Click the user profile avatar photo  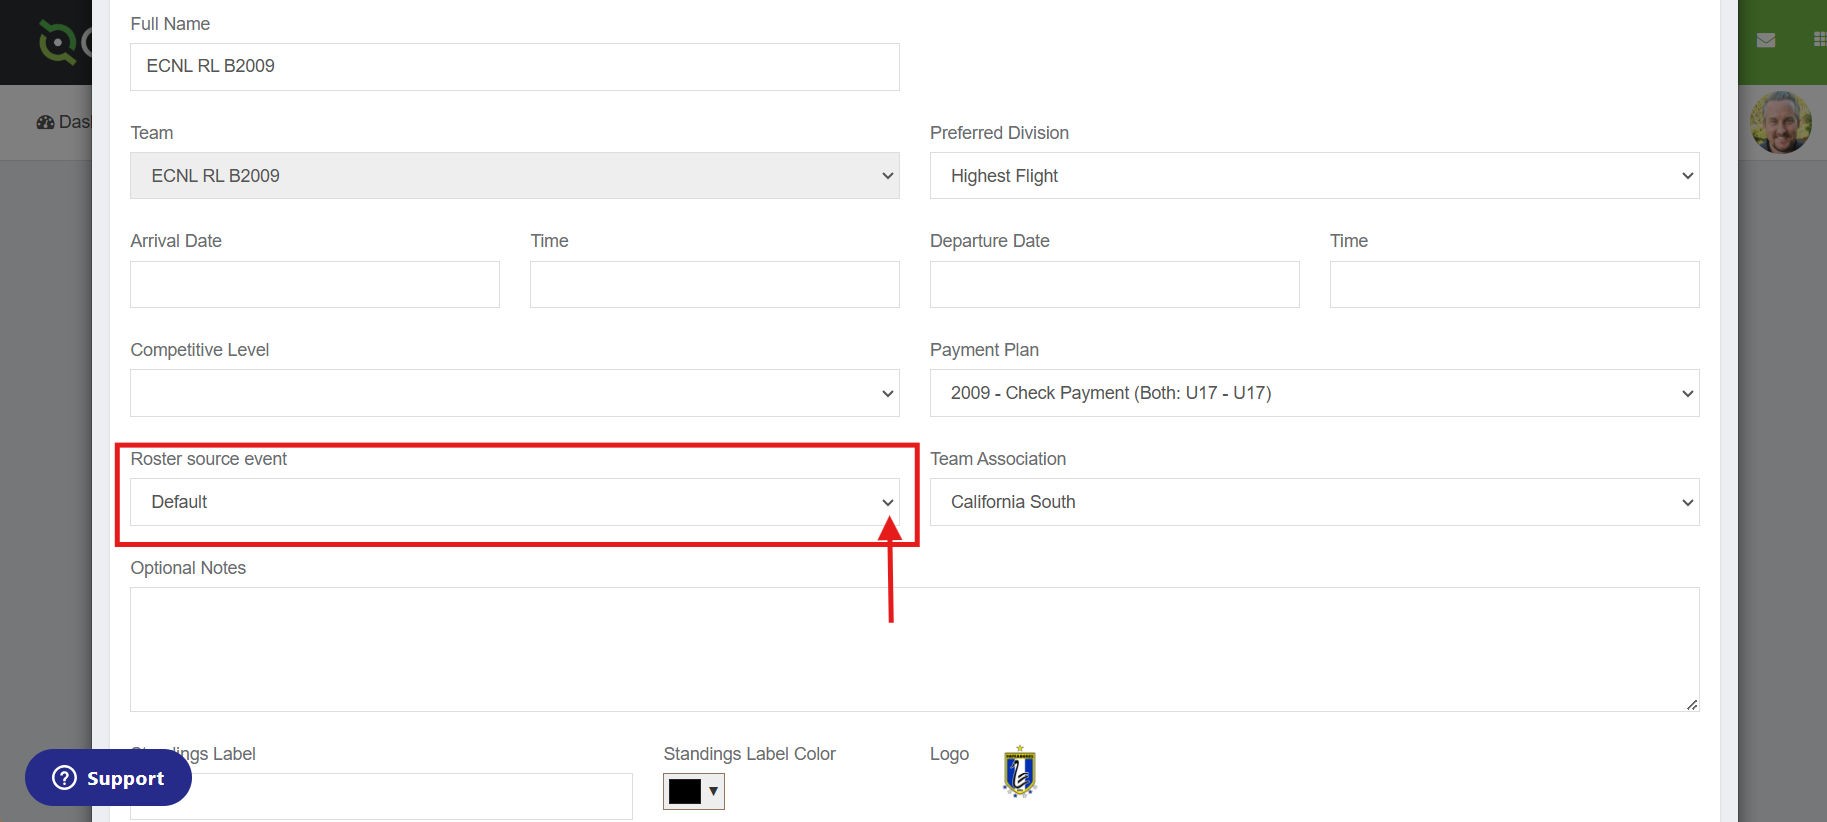[1781, 123]
